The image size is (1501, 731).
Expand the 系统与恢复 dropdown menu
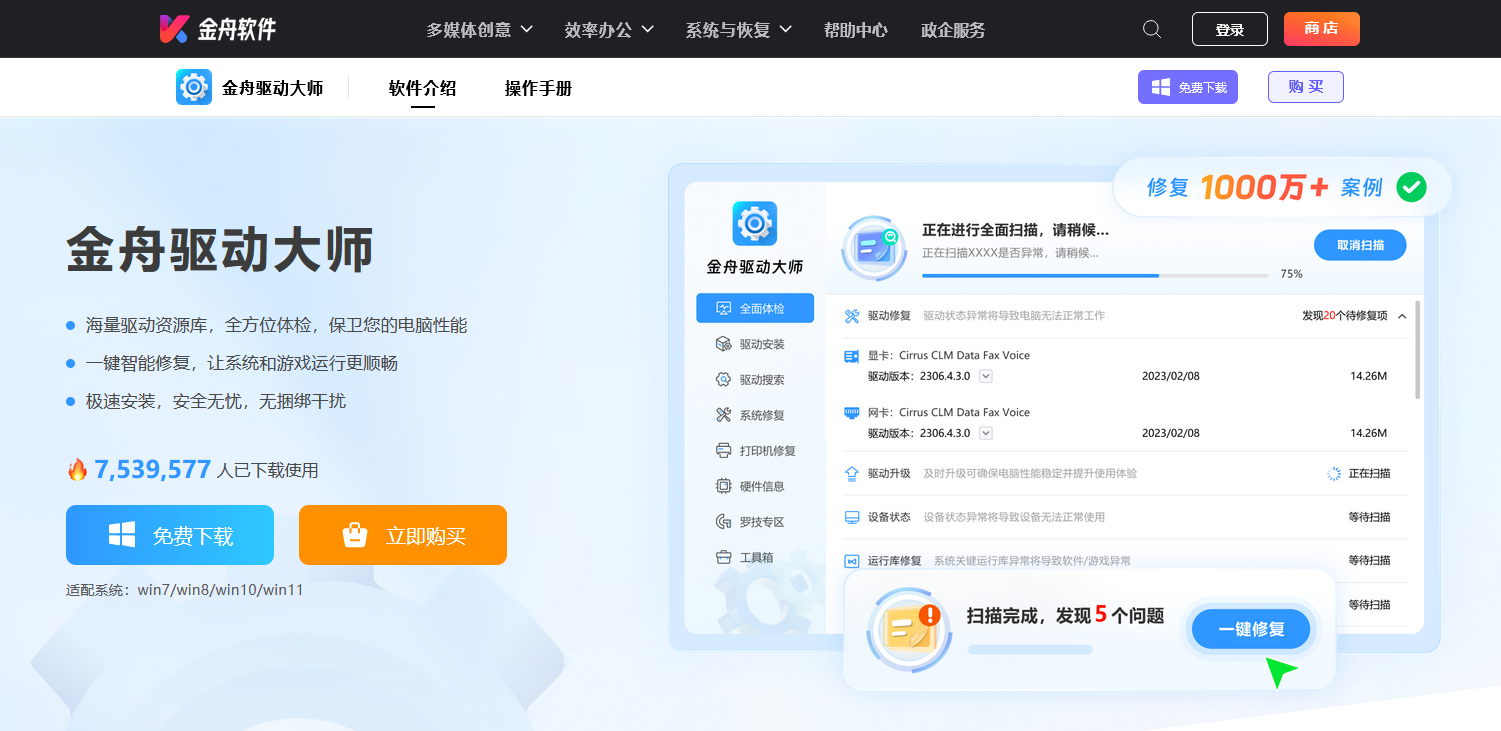(x=739, y=30)
